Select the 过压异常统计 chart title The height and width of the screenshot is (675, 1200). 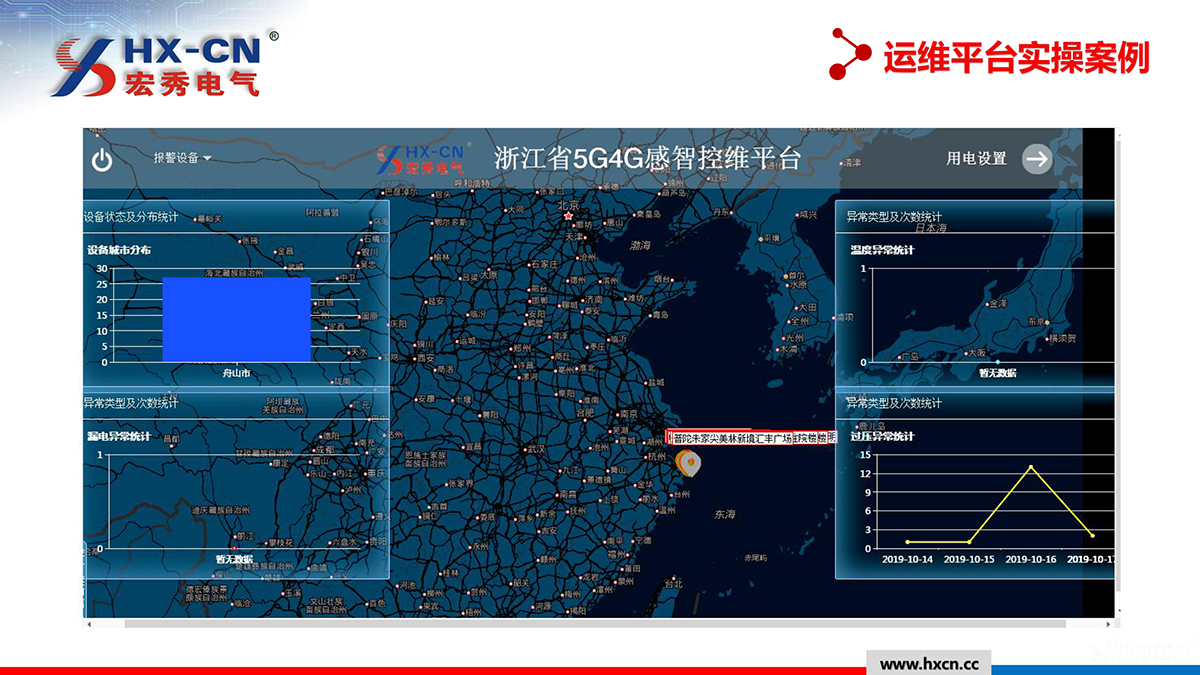click(881, 437)
